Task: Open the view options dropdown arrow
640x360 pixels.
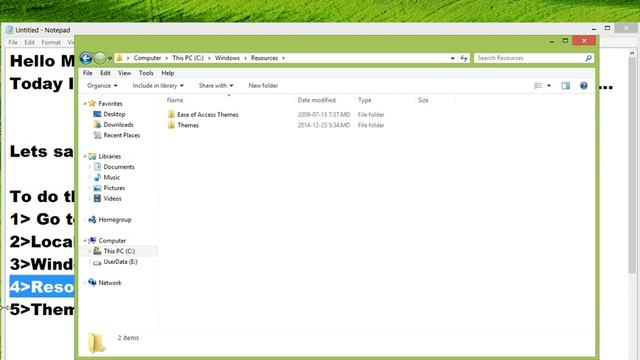Action: click(549, 86)
